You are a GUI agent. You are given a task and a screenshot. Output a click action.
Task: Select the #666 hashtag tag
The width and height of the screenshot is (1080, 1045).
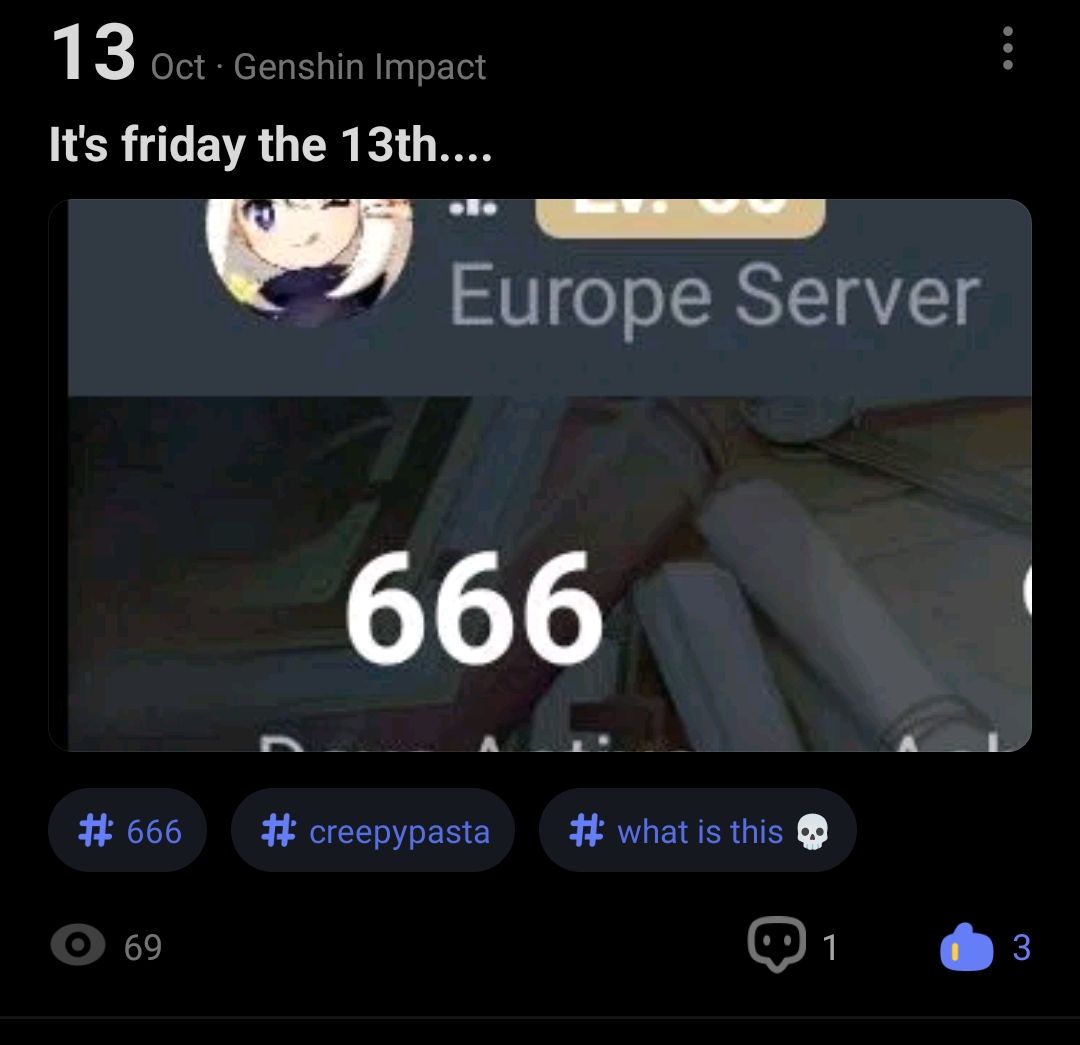[127, 830]
